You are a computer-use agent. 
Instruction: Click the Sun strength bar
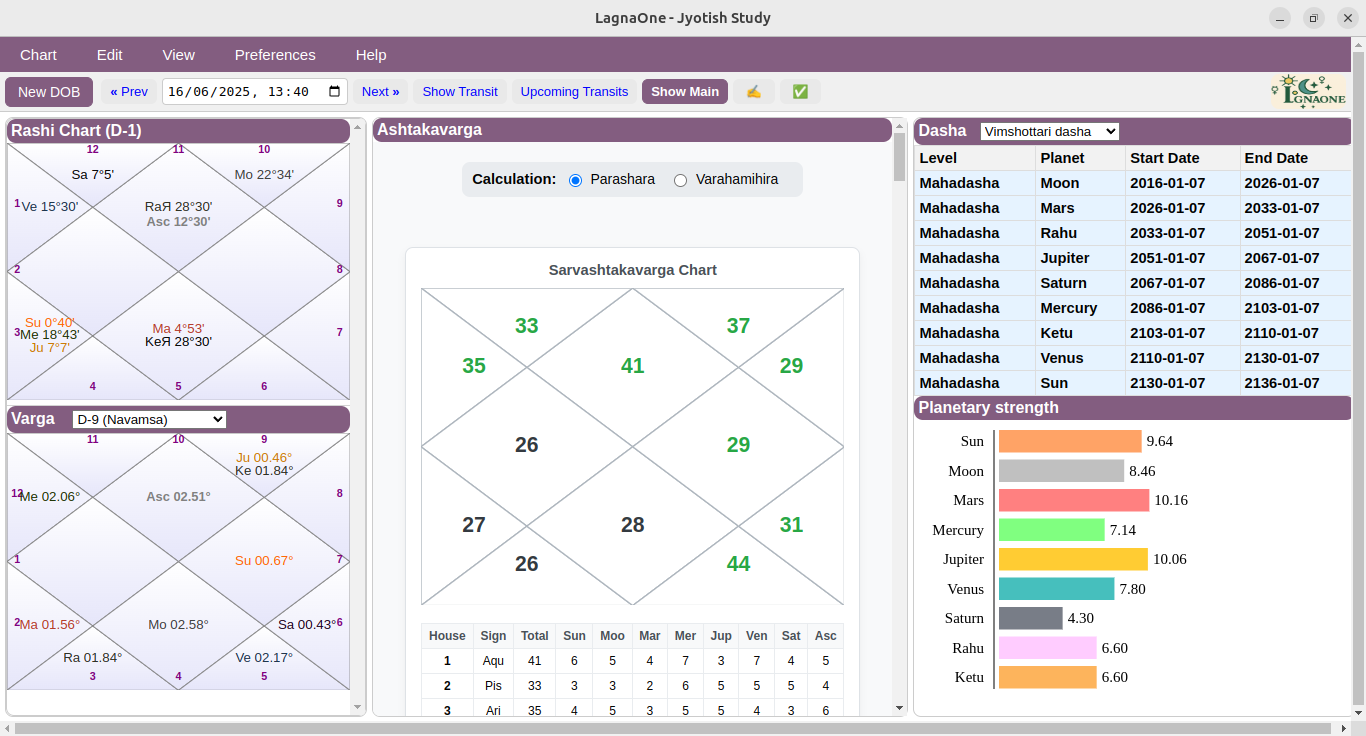pos(1070,441)
